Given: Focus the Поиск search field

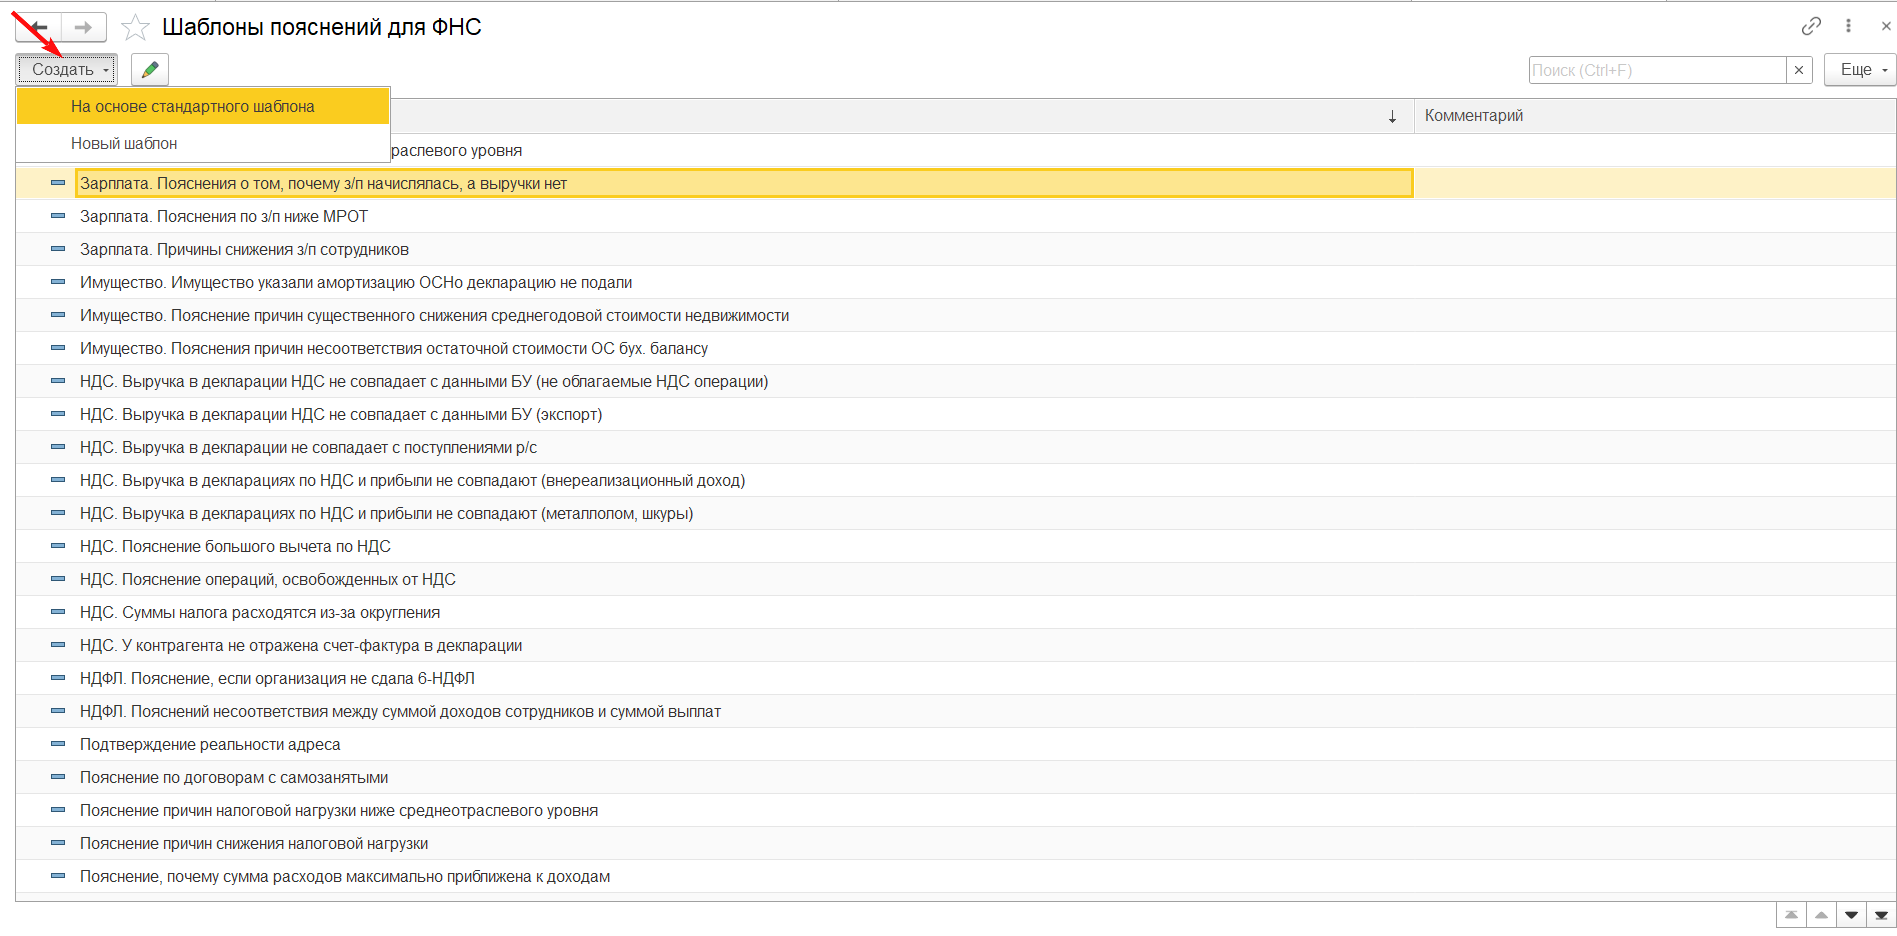Looking at the screenshot, I should (1657, 70).
